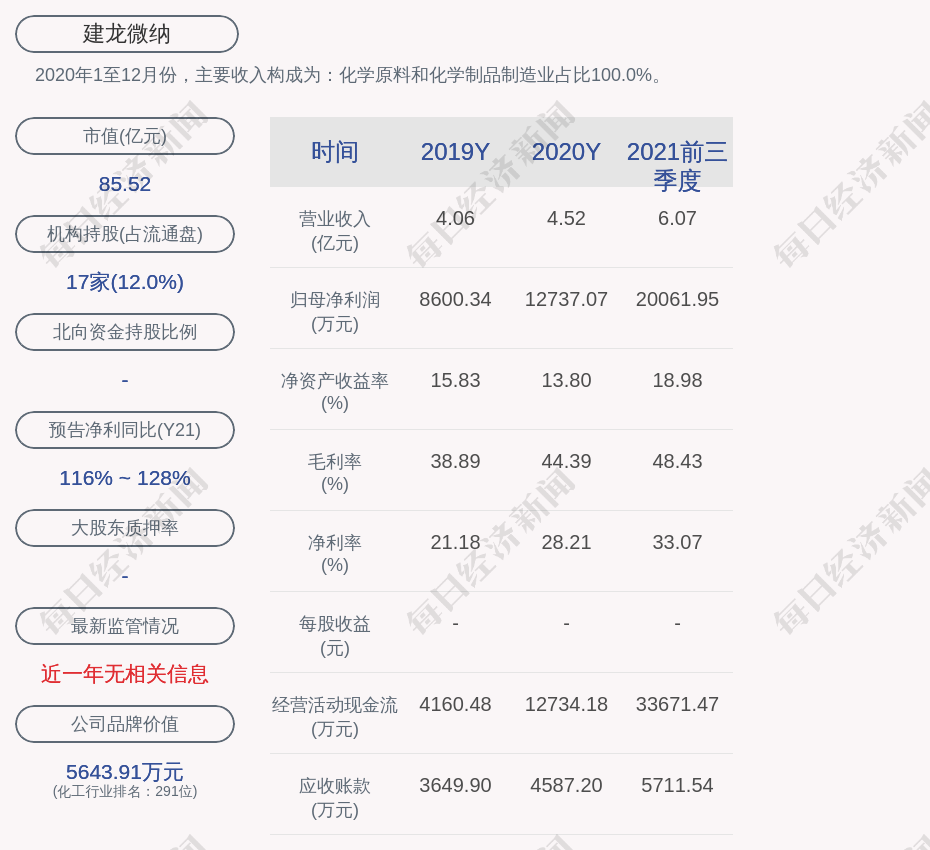This screenshot has width=930, height=850.
Task: Click the 2020Y revenue value 4.52
Action: tap(566, 218)
